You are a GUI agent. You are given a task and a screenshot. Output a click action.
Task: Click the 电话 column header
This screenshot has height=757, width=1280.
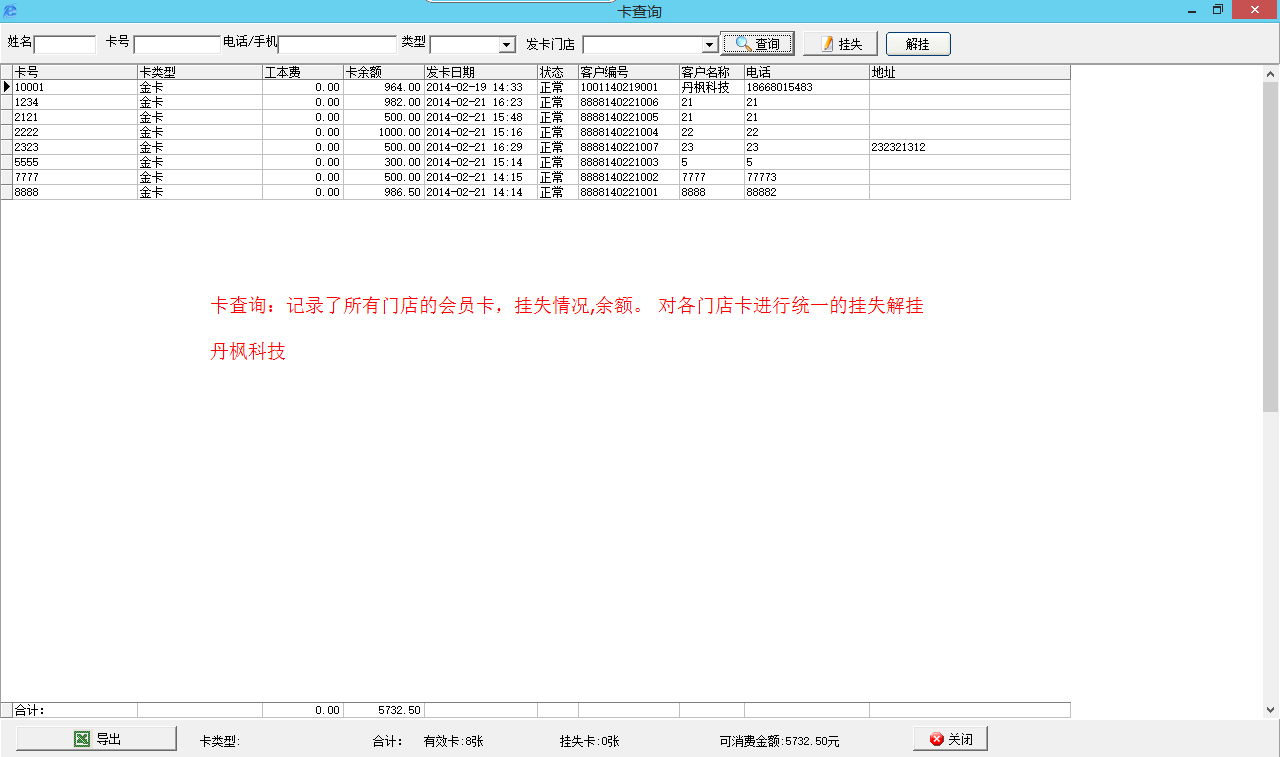point(807,72)
